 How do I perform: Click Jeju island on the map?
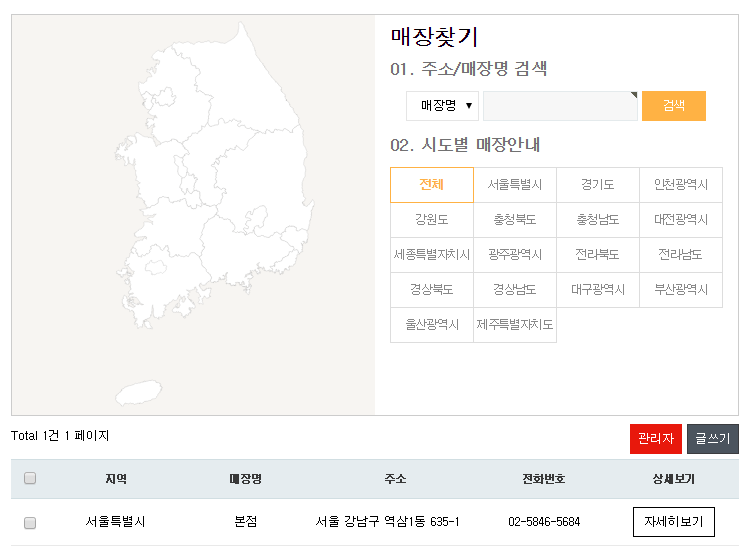click(138, 392)
